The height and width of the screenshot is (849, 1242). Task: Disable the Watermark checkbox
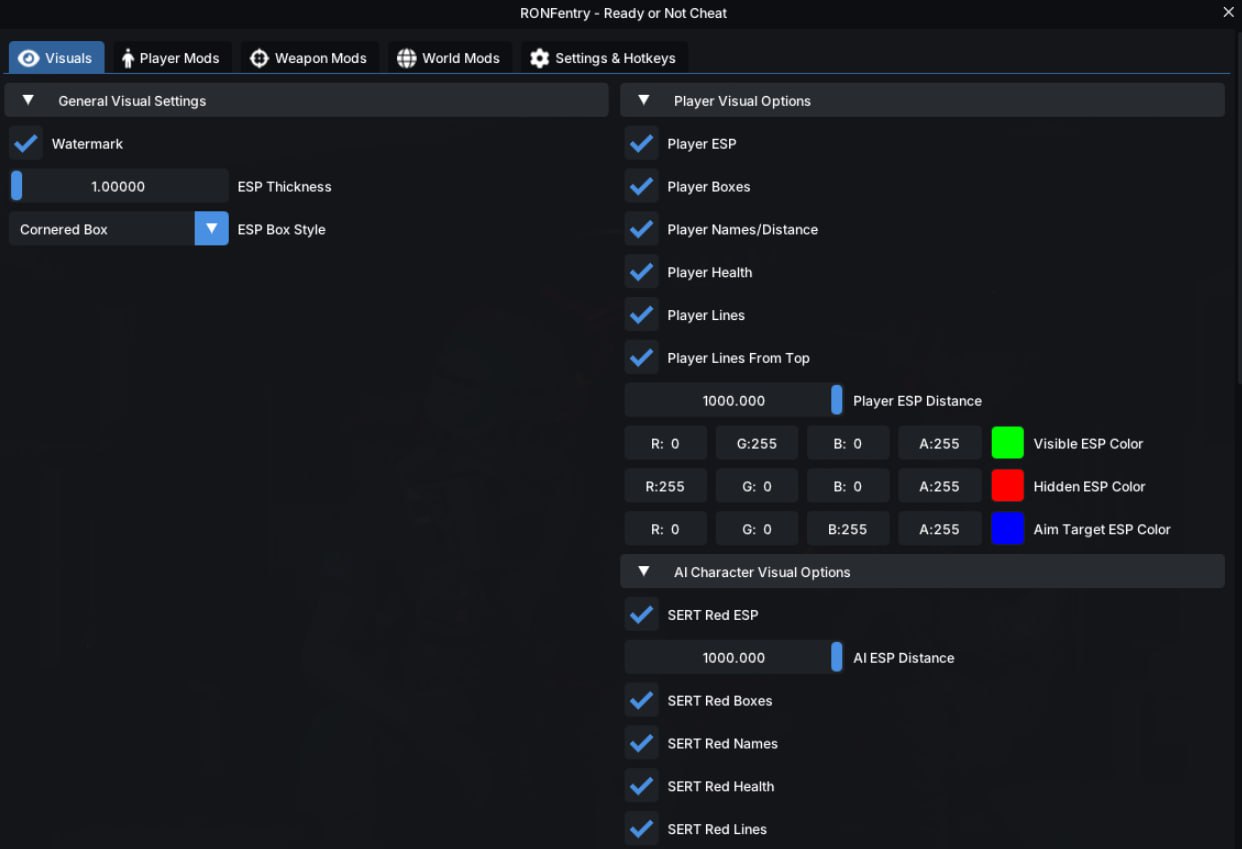coord(26,144)
